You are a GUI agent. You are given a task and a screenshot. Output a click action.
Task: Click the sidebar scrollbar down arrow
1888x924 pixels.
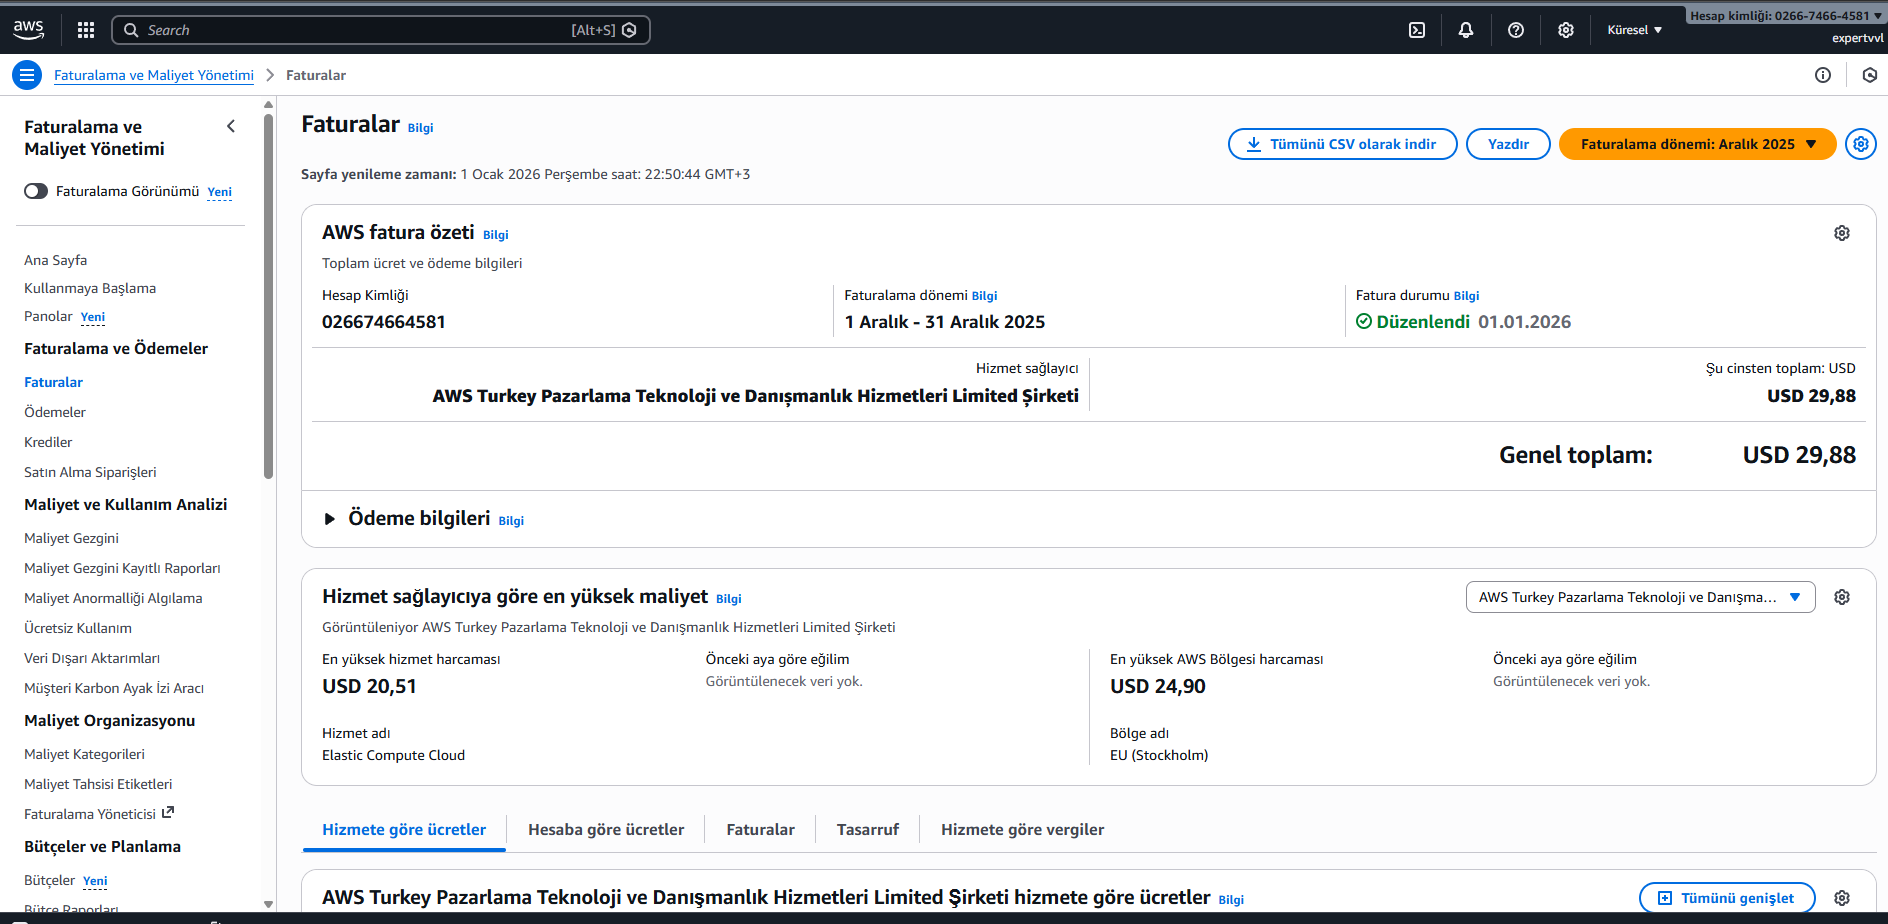[268, 904]
